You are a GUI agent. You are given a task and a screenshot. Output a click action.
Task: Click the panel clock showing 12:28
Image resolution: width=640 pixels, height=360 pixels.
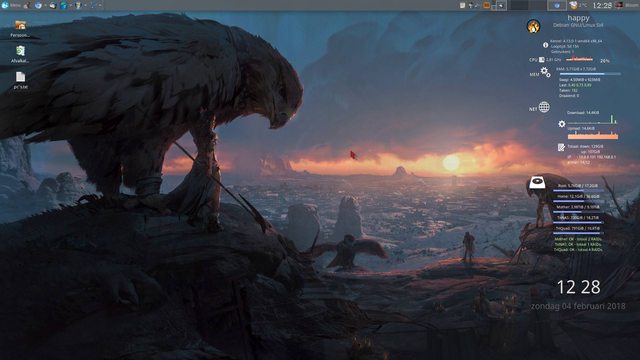pos(602,5)
